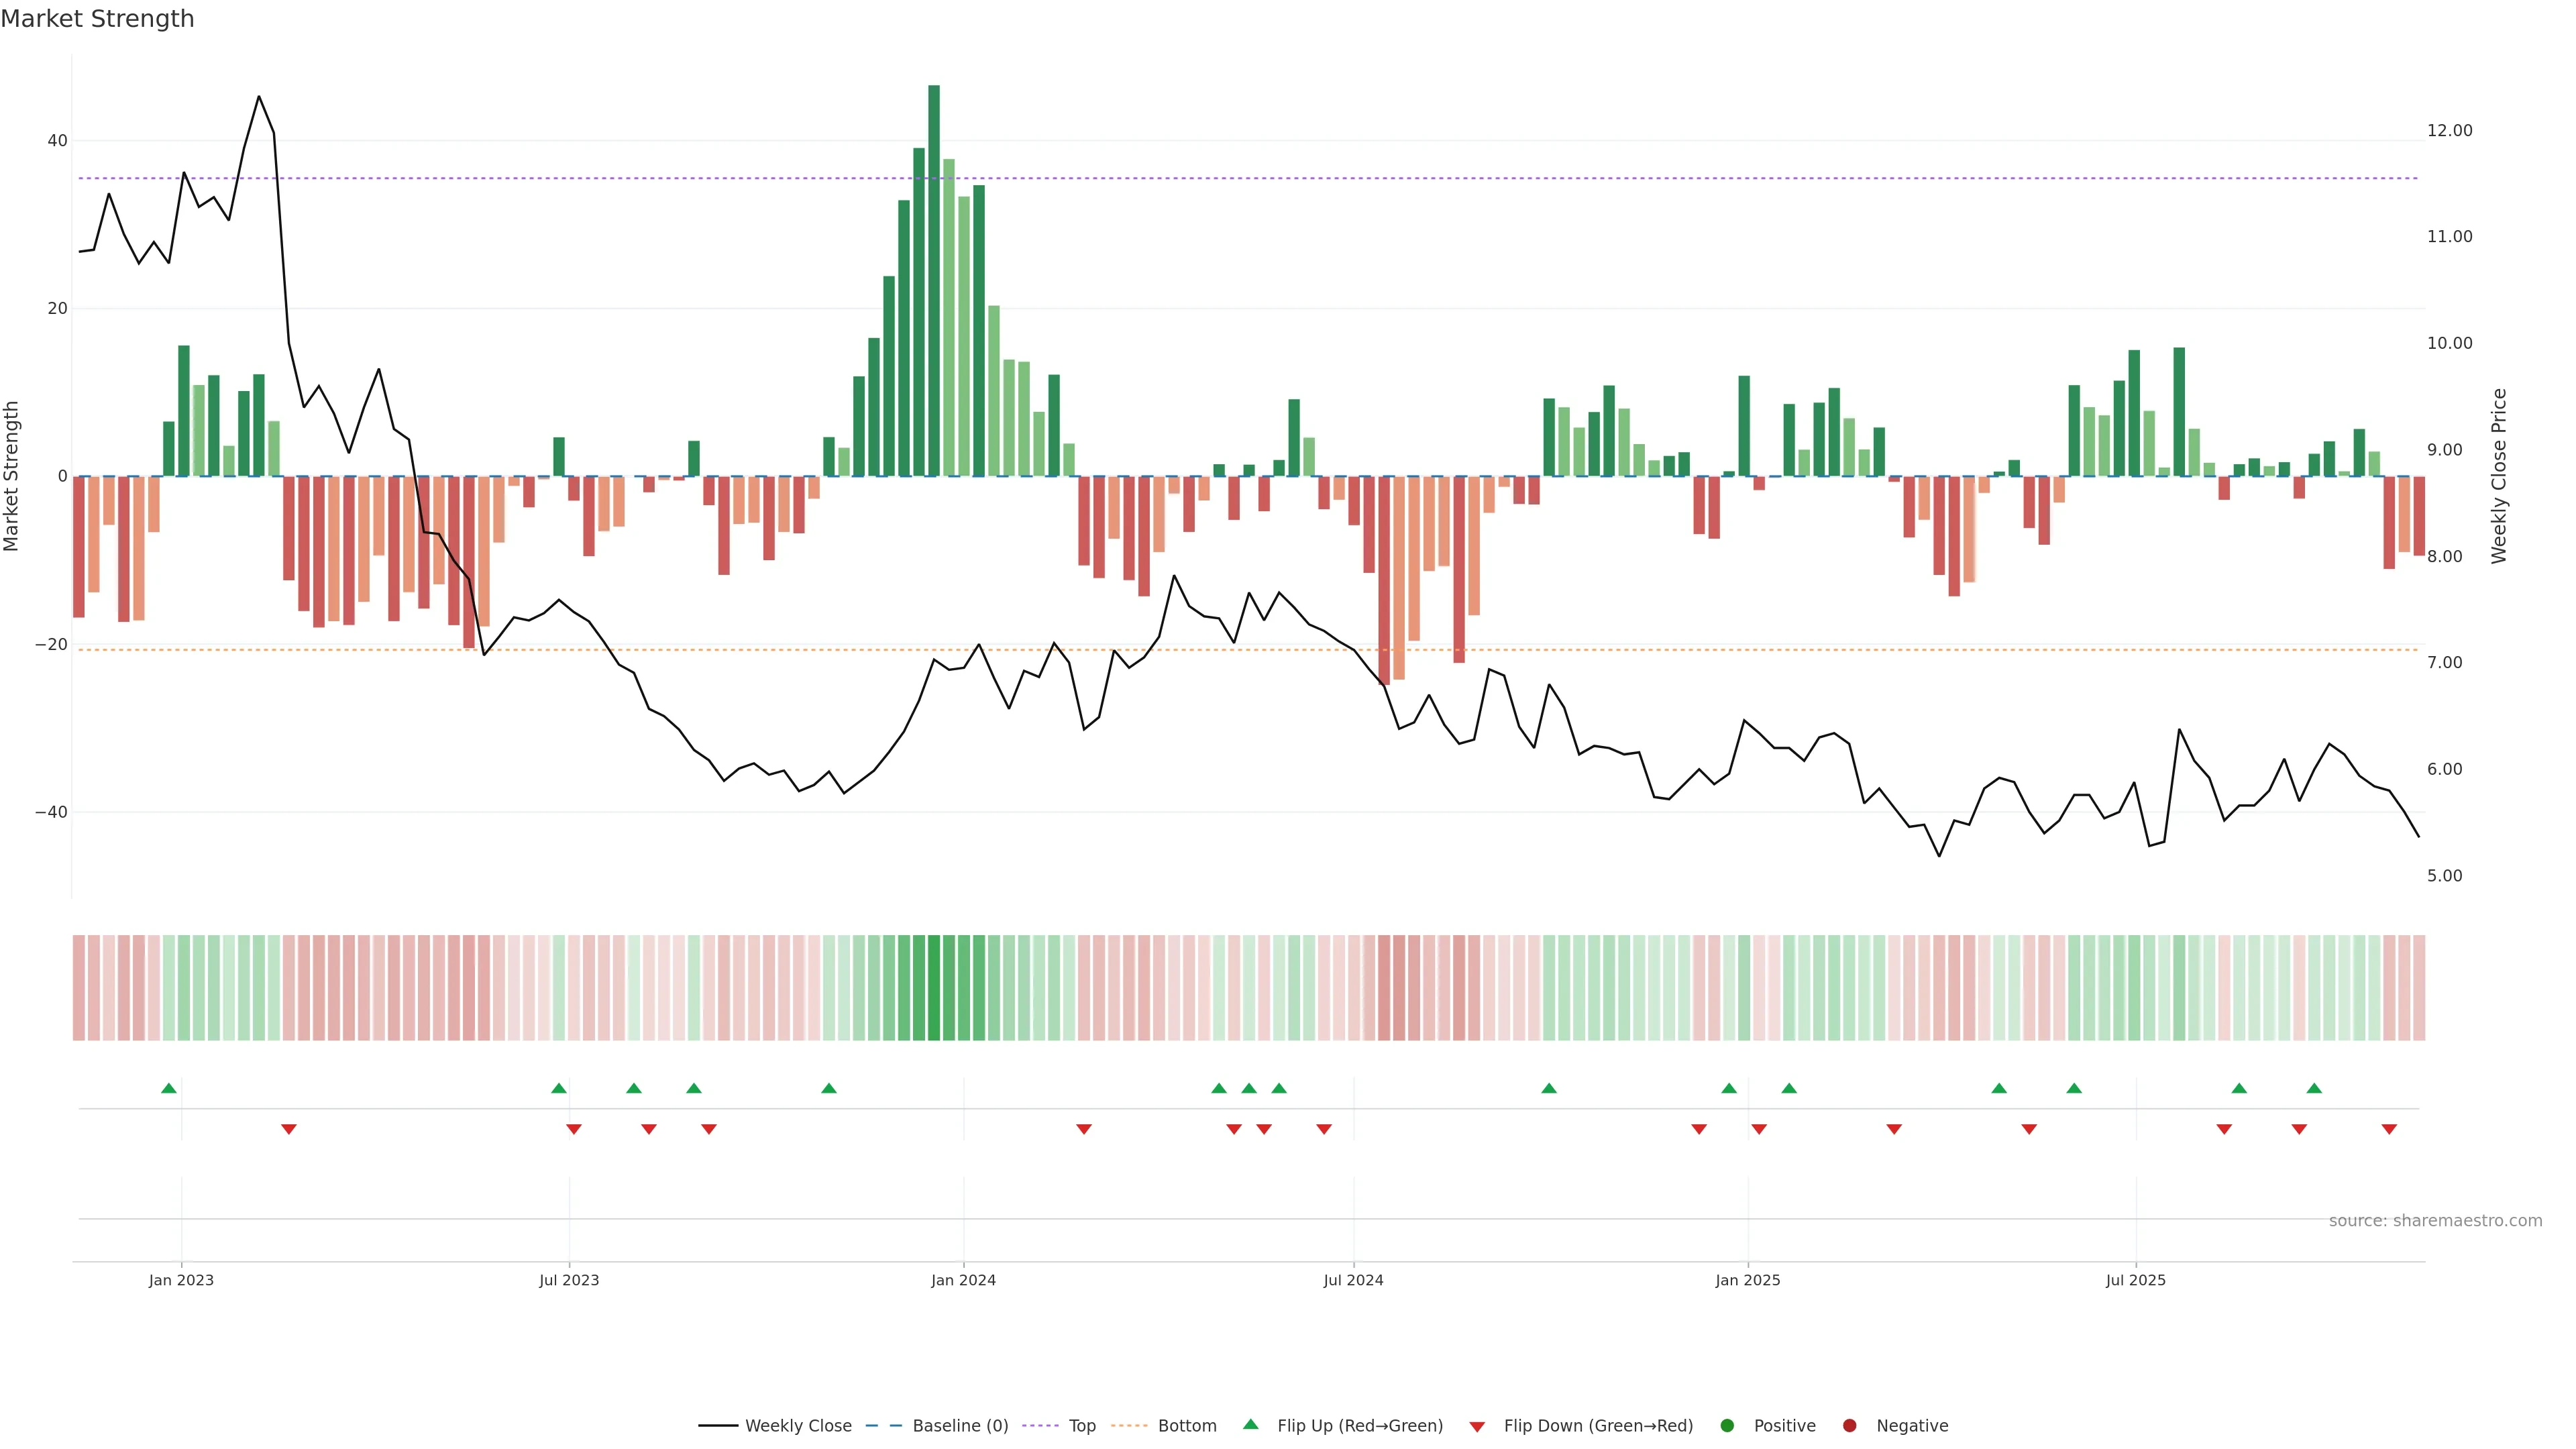Viewport: 2576px width, 1449px height.
Task: Click Jul 2024 x-axis label
Action: click(x=1353, y=1280)
